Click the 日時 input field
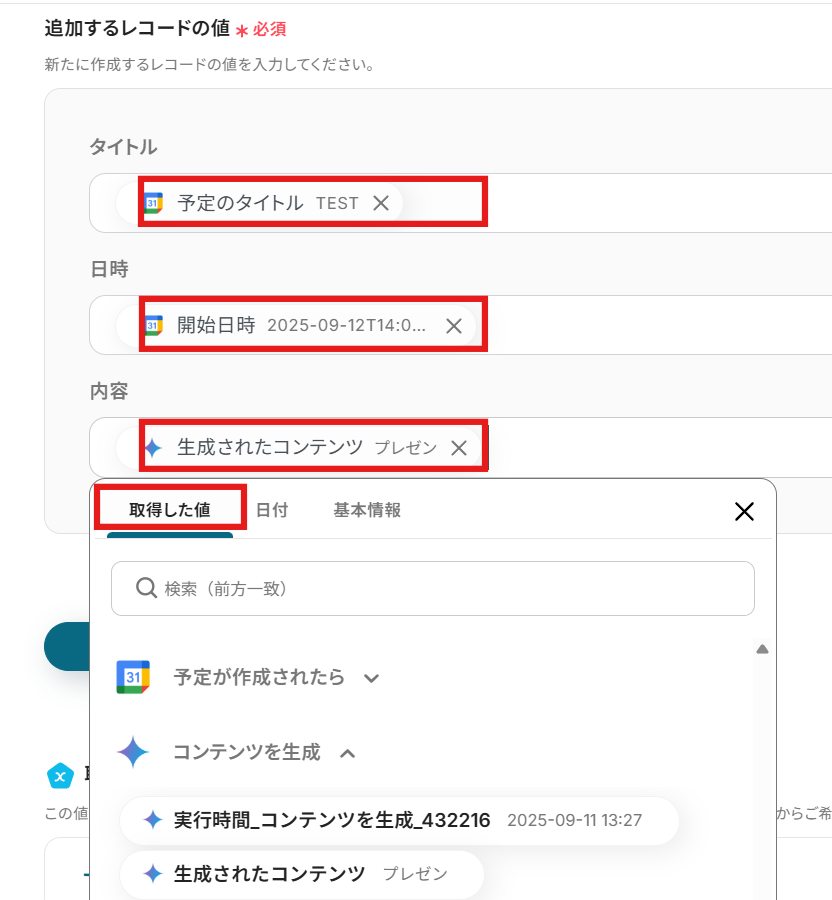The height and width of the screenshot is (900, 832). click(x=461, y=325)
